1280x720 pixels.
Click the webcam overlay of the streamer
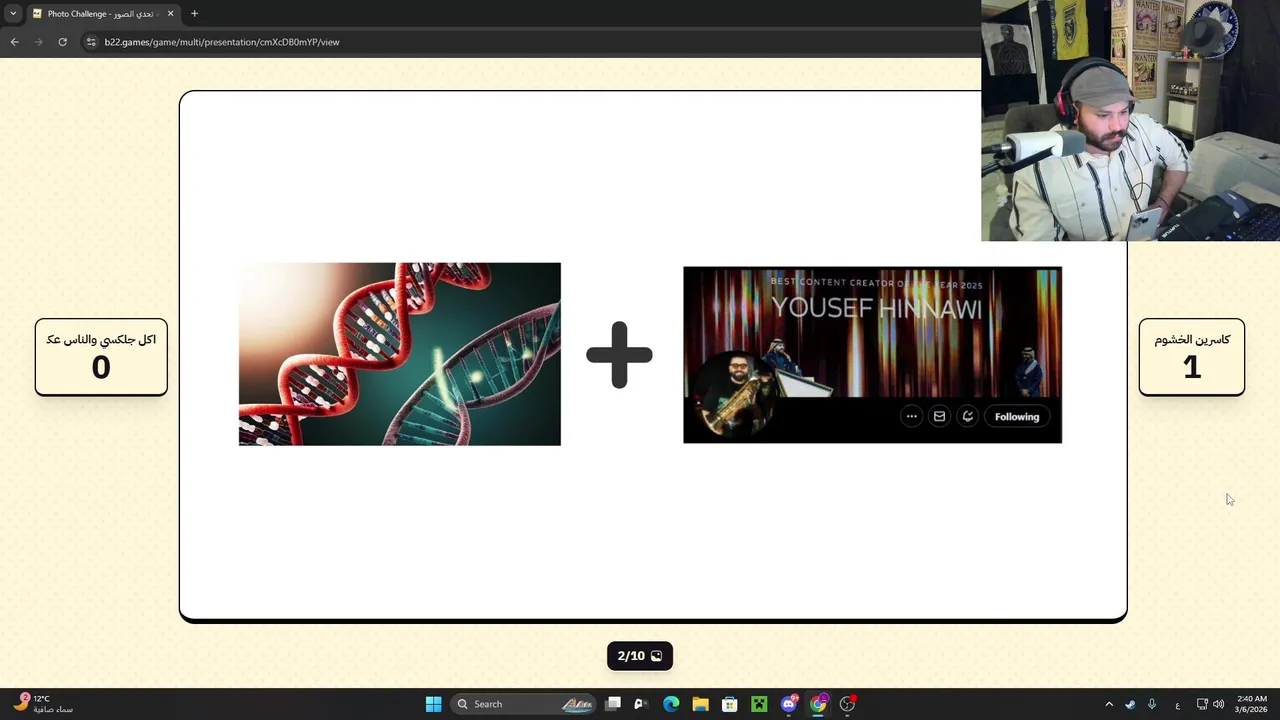click(1130, 120)
